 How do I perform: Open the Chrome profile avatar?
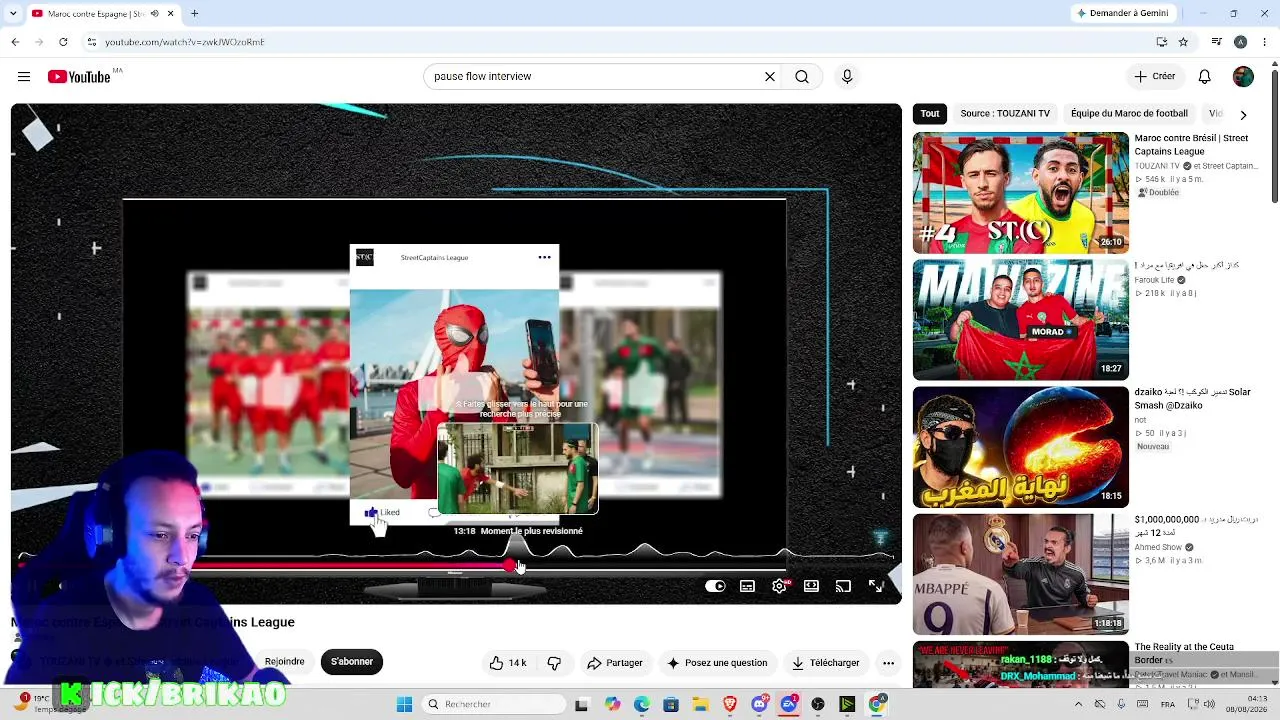pos(1240,42)
